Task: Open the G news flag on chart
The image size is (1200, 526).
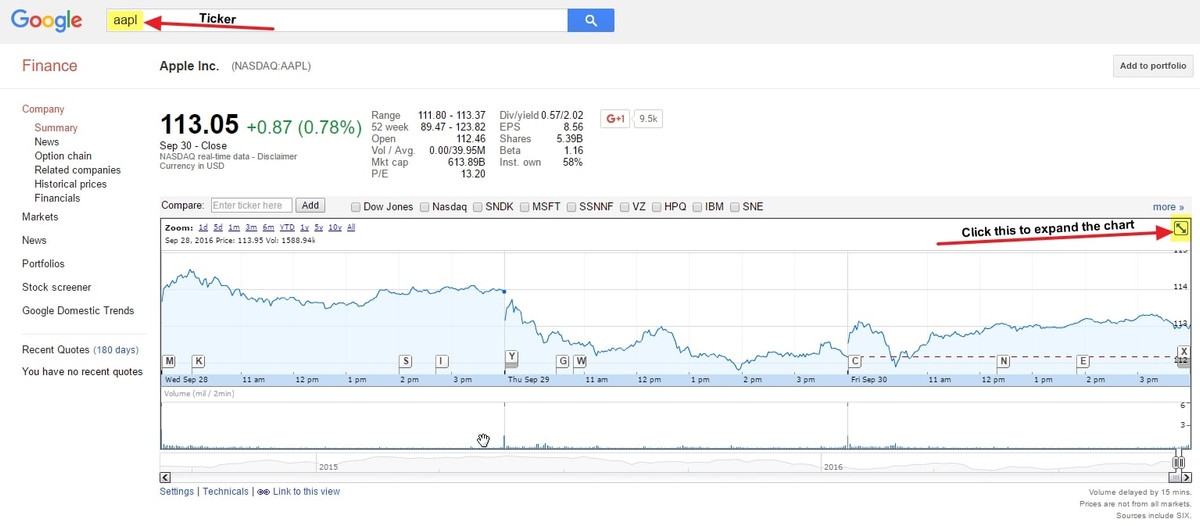Action: [x=563, y=360]
